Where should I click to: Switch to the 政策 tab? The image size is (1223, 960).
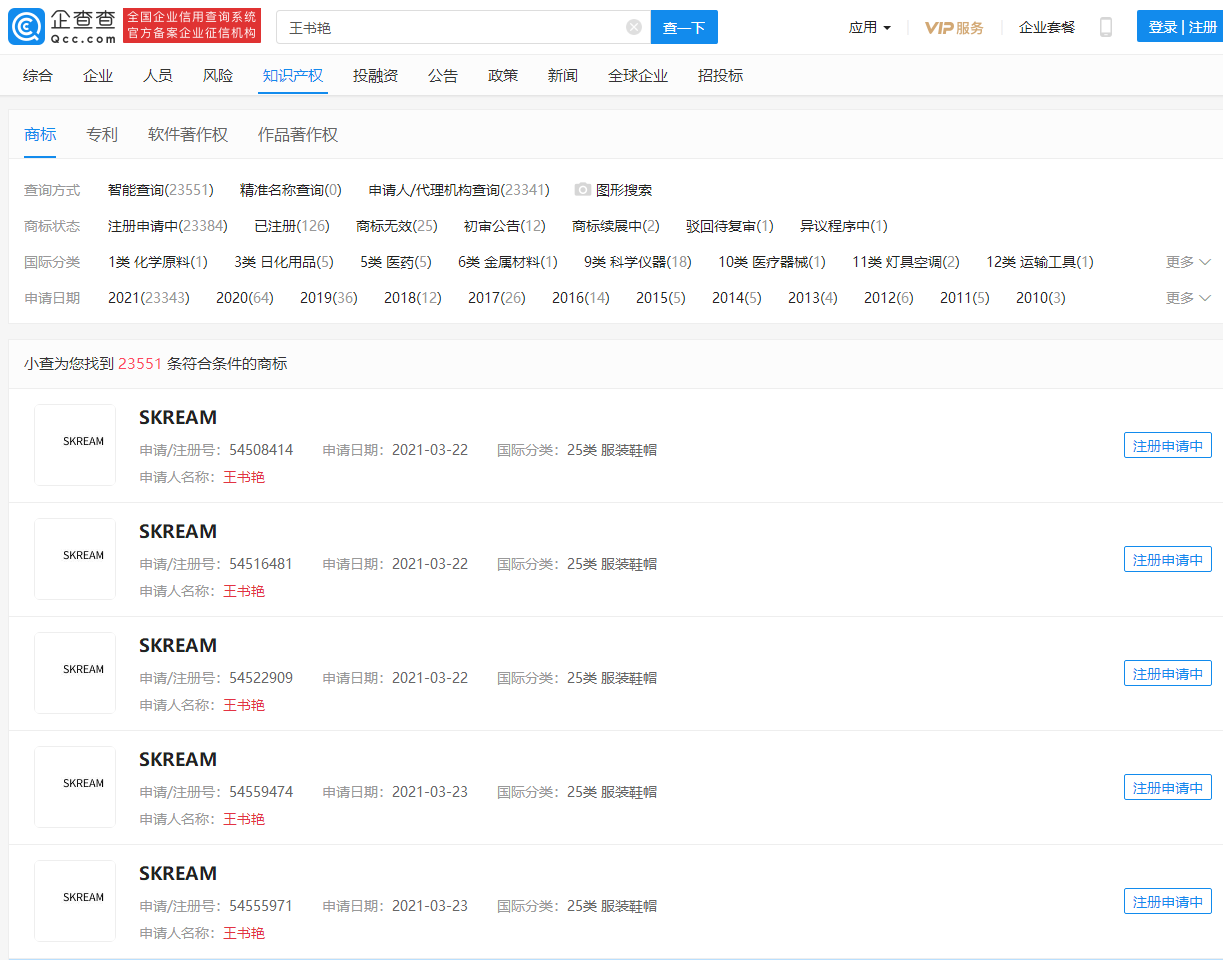point(503,76)
